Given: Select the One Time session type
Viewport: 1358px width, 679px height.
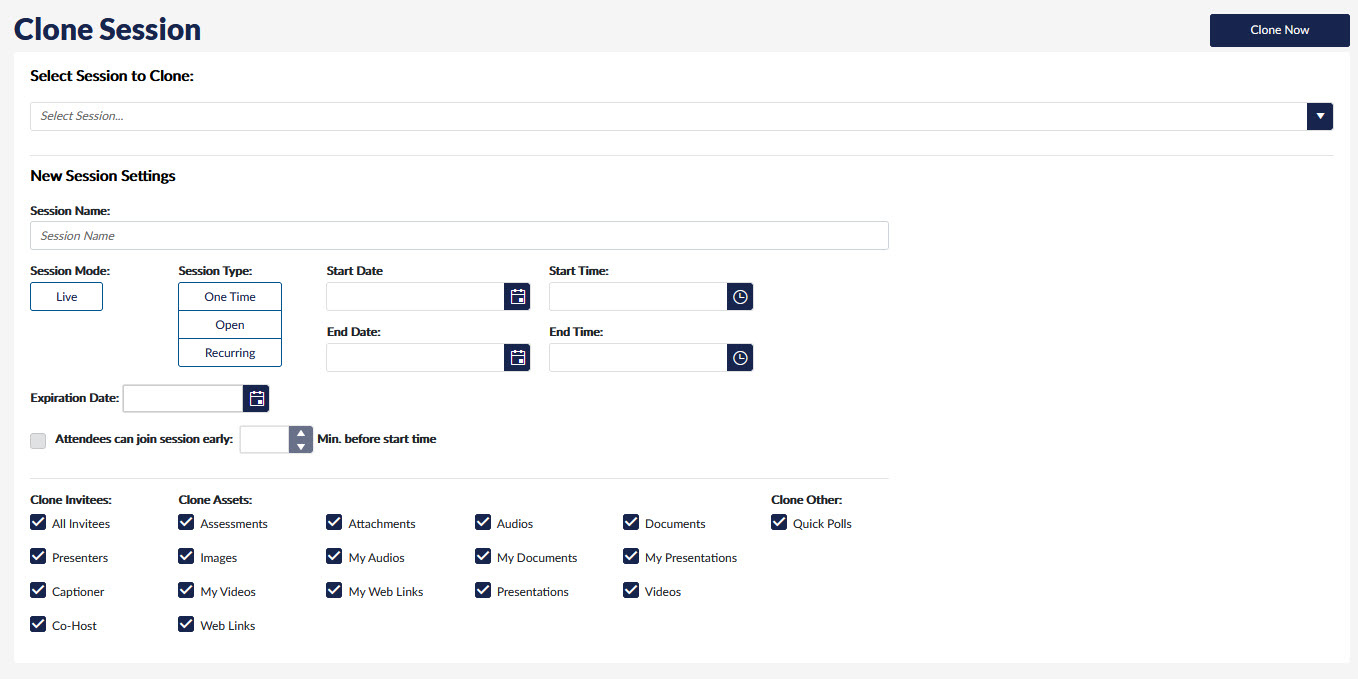Looking at the screenshot, I should (x=230, y=297).
